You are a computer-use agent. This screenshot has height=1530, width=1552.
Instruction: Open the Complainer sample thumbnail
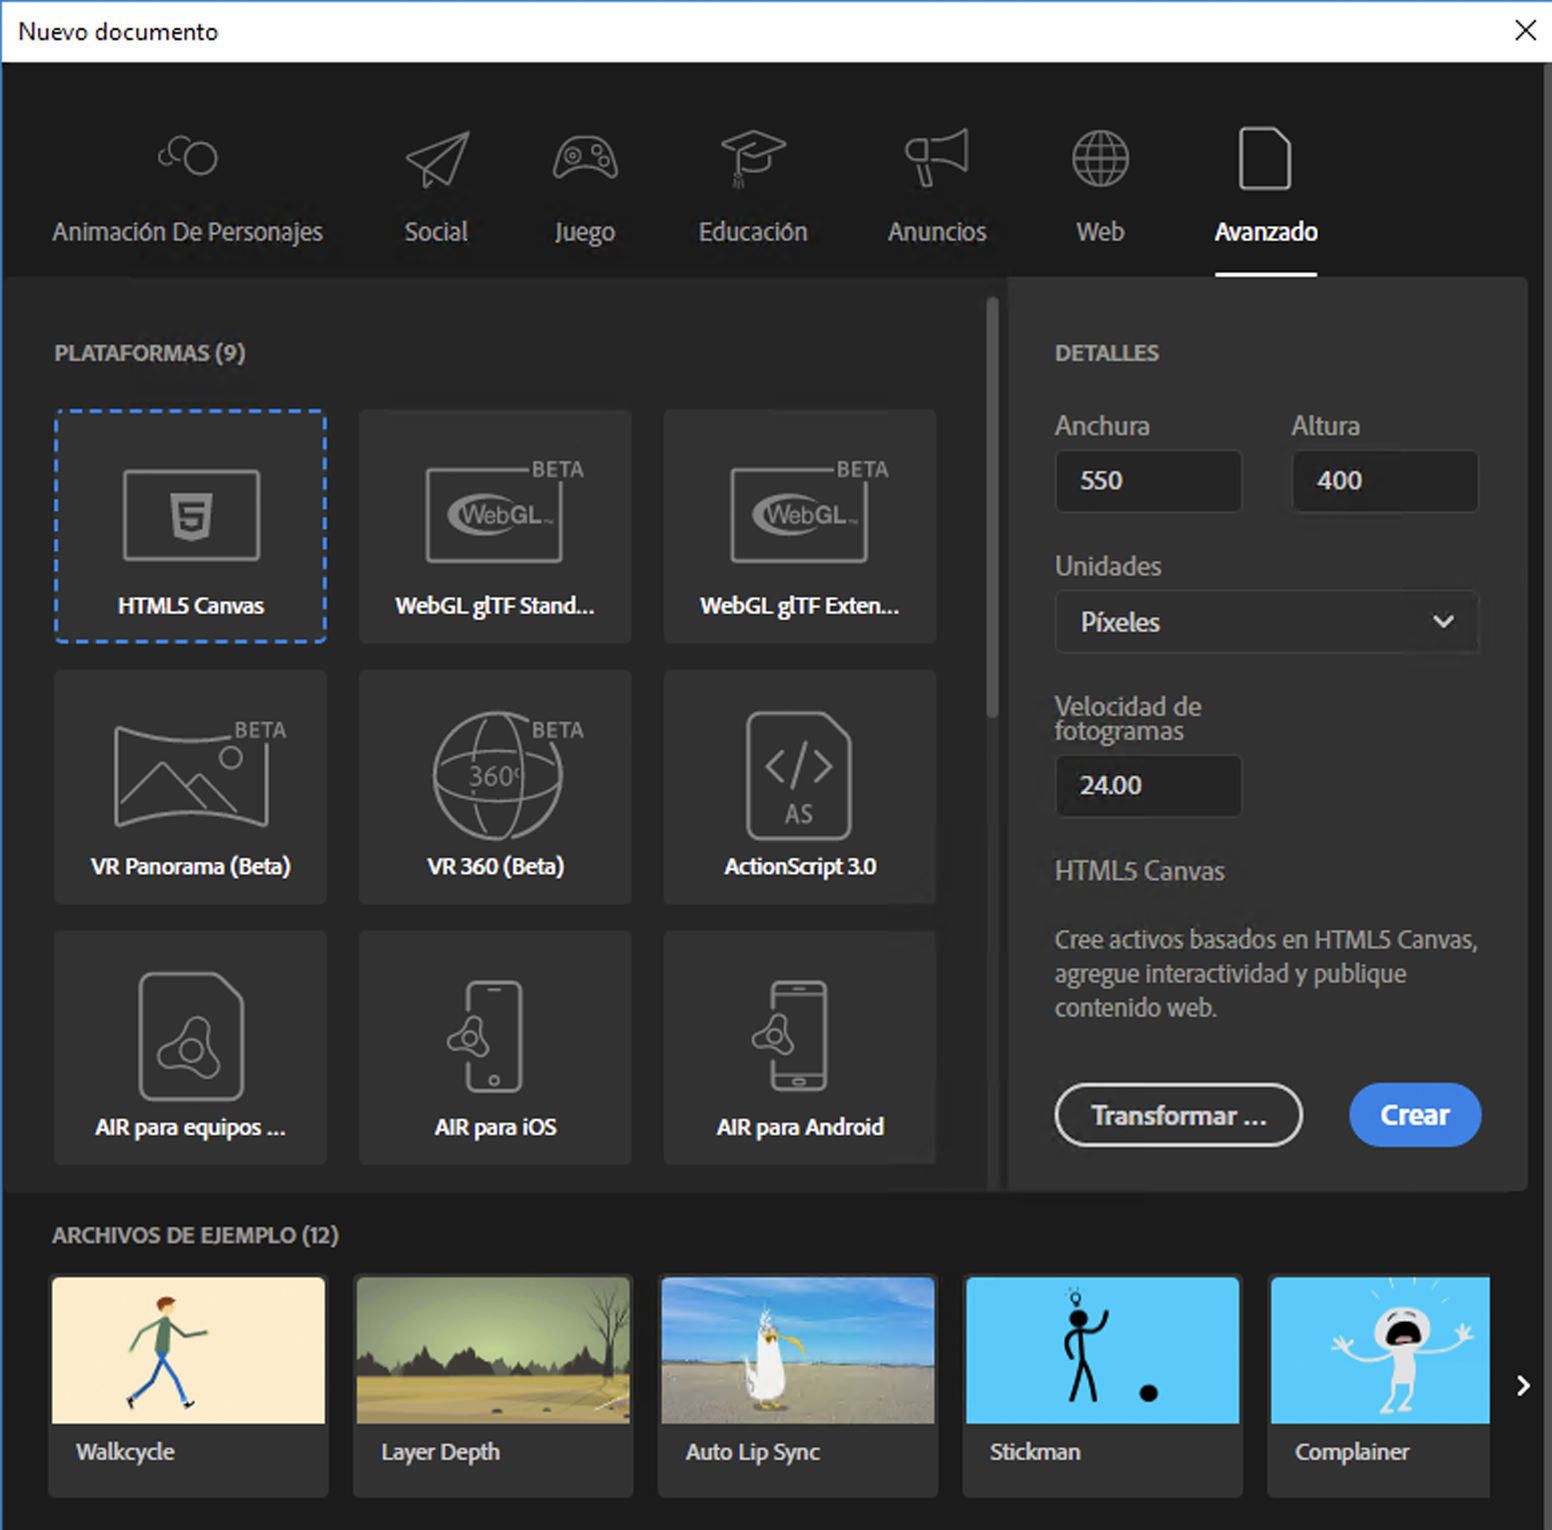tap(1380, 1350)
